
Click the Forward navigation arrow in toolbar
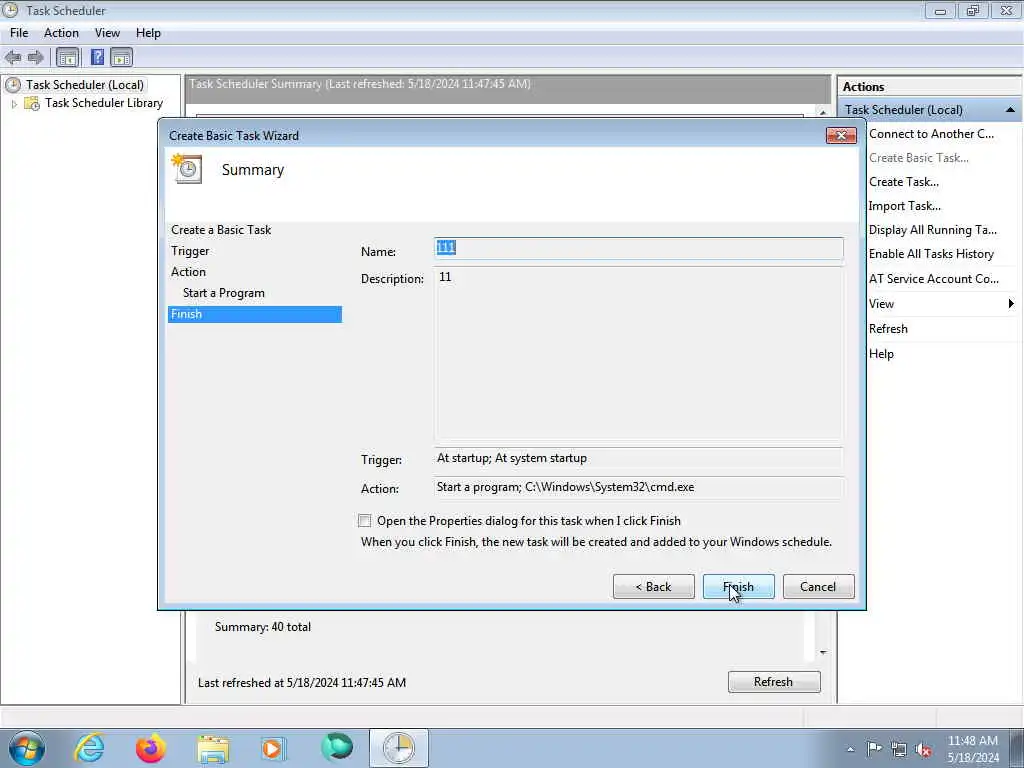pos(35,57)
